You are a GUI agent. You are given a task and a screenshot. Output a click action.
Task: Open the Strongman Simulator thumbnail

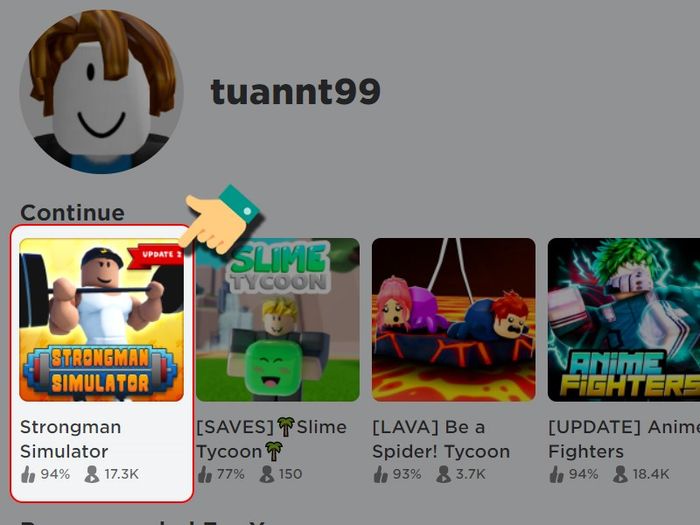click(x=101, y=320)
